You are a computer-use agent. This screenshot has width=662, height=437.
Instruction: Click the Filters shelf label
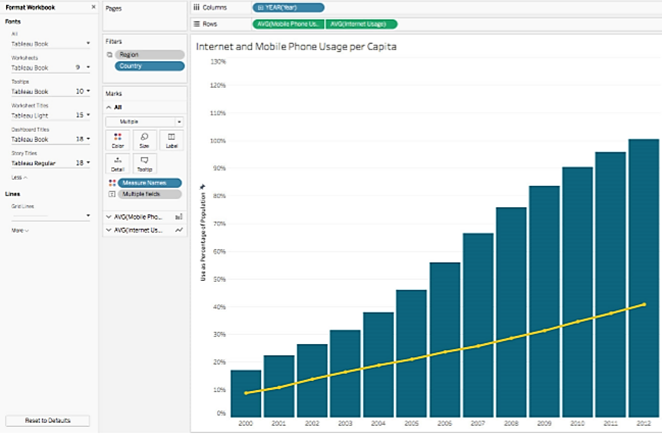114,41
